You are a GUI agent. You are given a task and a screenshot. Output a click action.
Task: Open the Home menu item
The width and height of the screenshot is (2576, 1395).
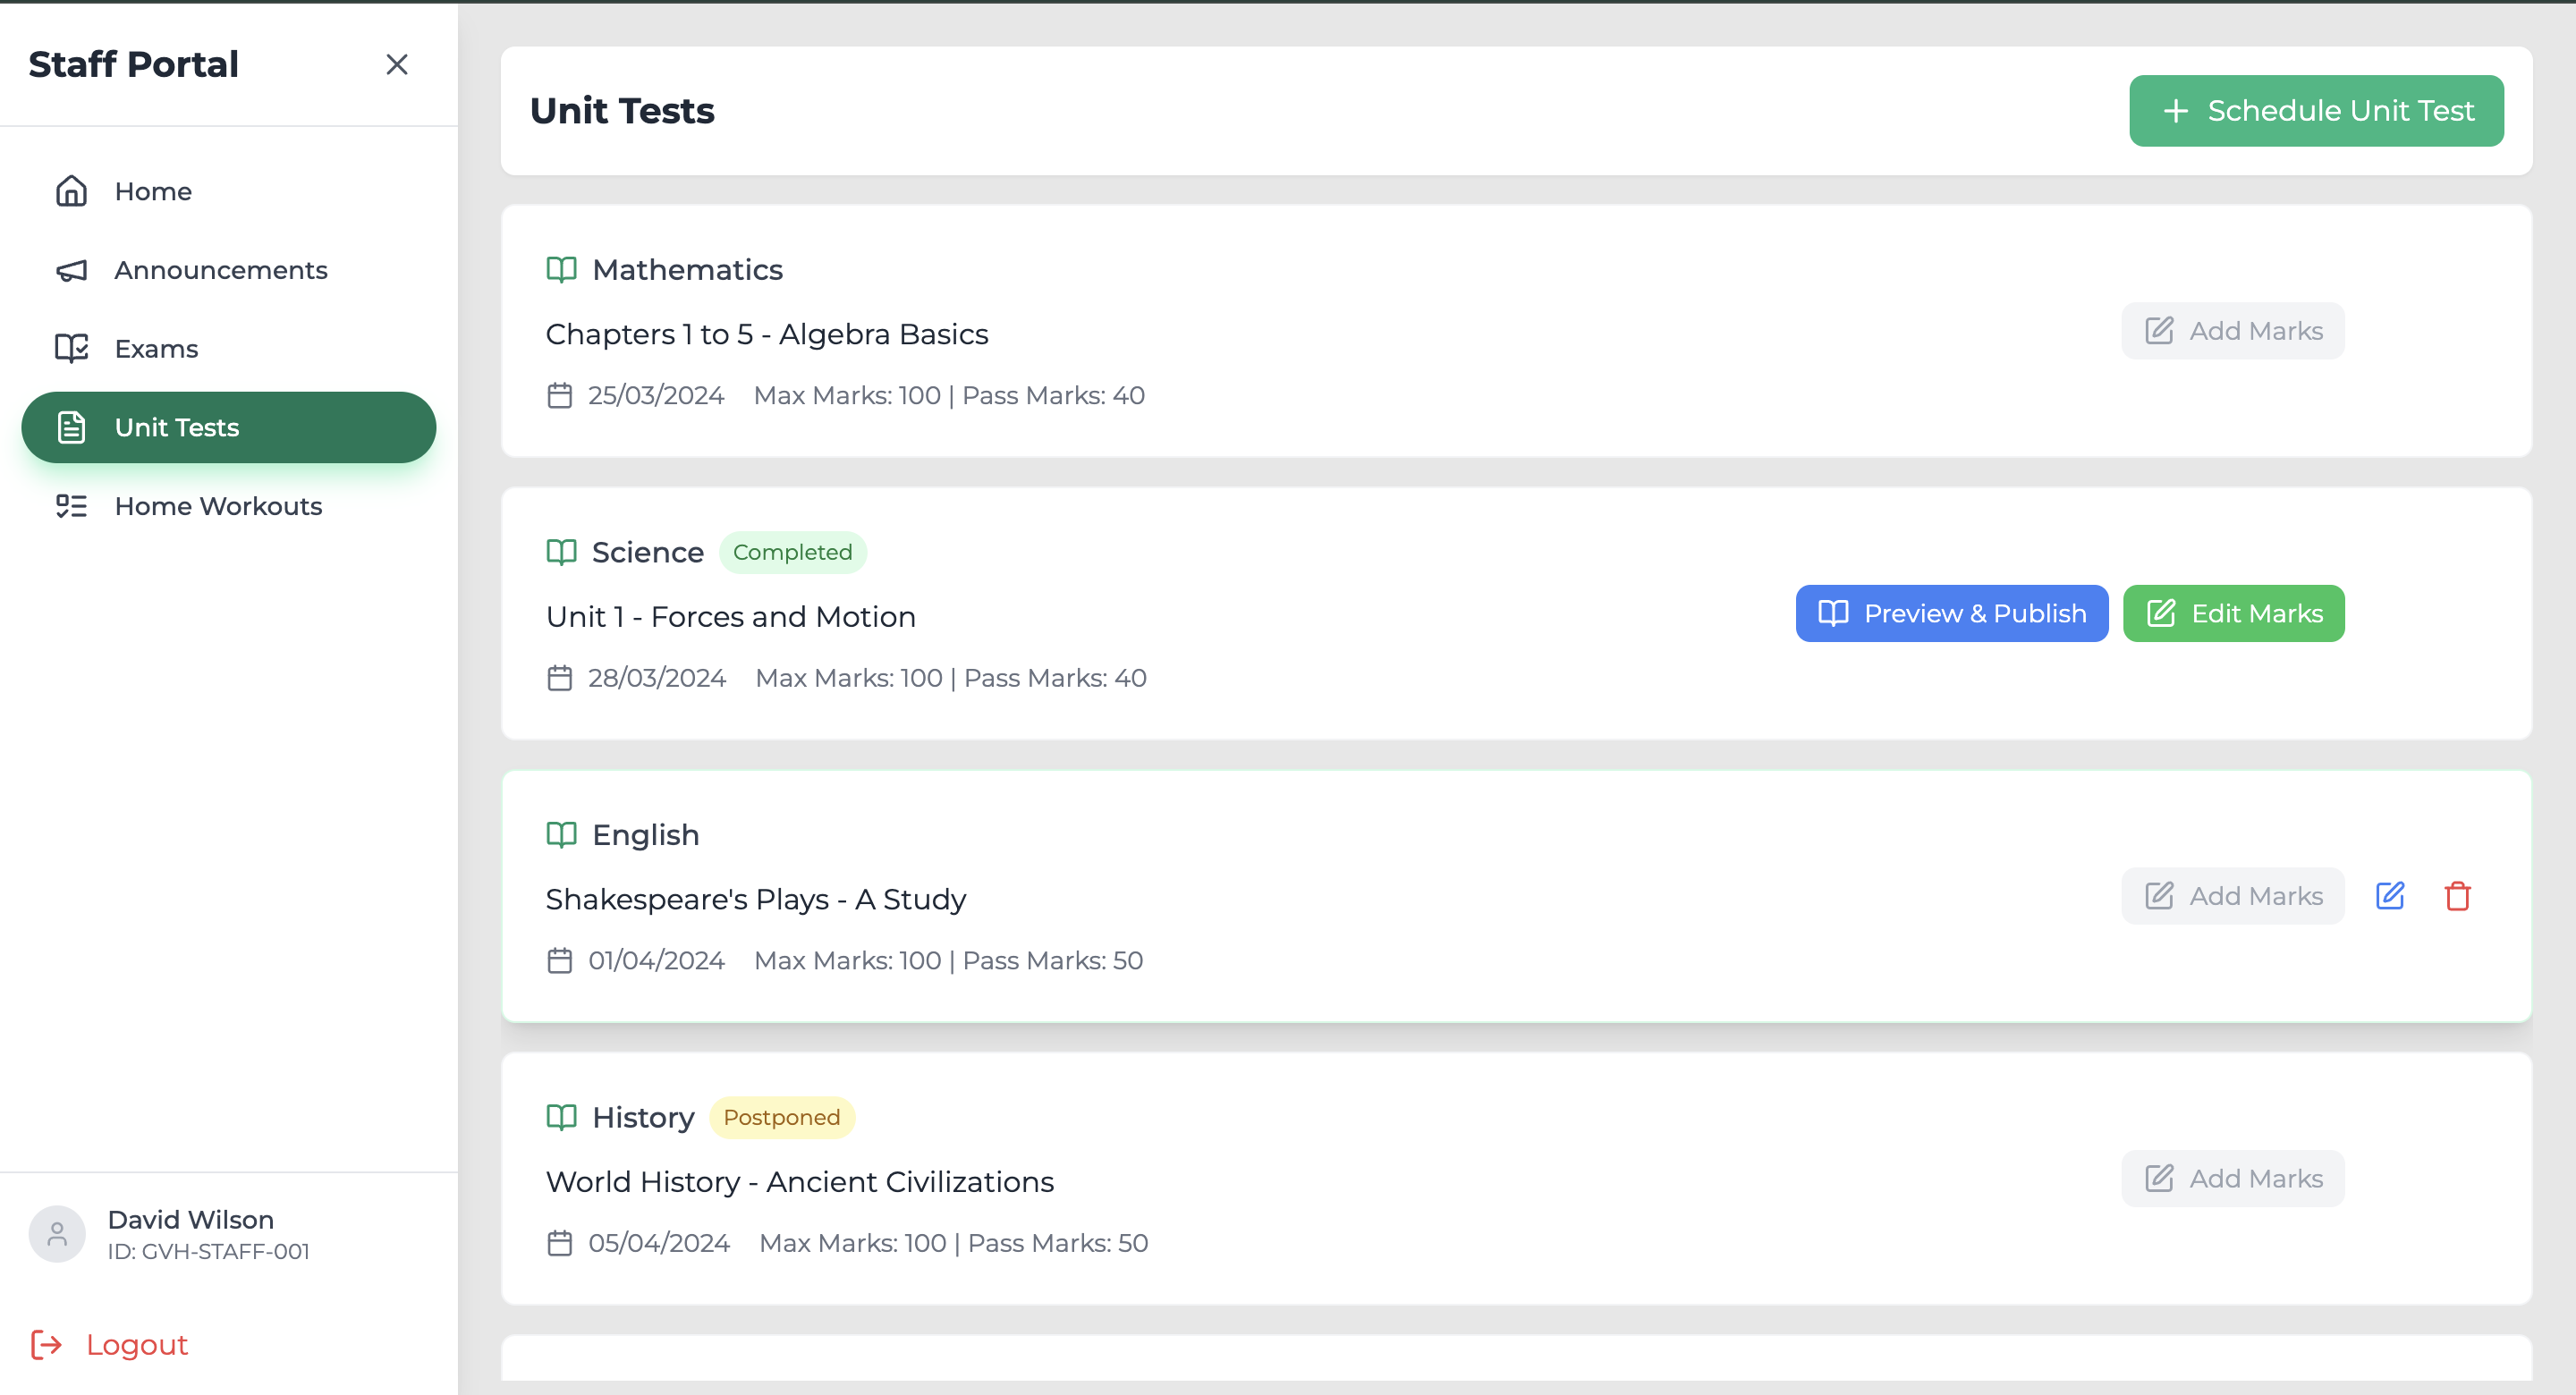(152, 191)
